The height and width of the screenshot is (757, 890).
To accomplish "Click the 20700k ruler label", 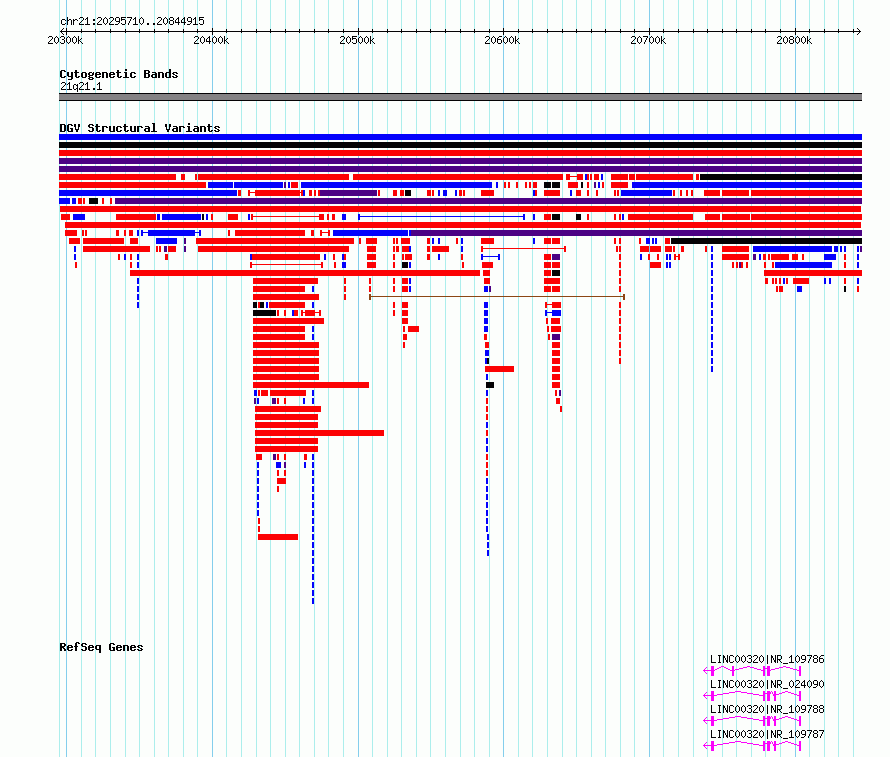I will coord(648,40).
